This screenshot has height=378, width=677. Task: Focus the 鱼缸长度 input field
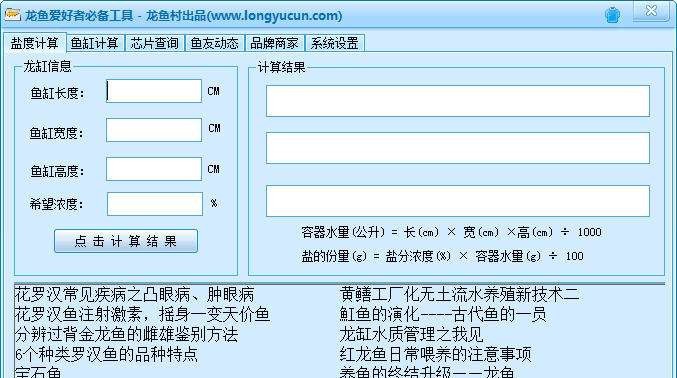click(x=154, y=91)
